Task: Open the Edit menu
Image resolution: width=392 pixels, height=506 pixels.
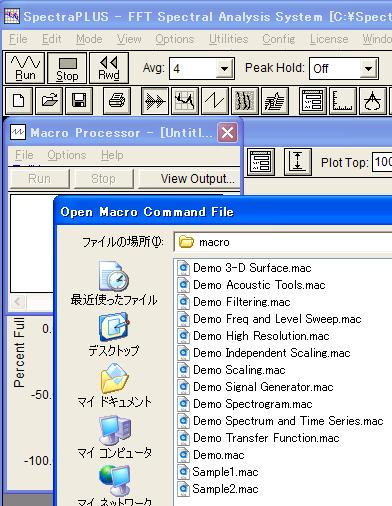Action: click(x=51, y=39)
